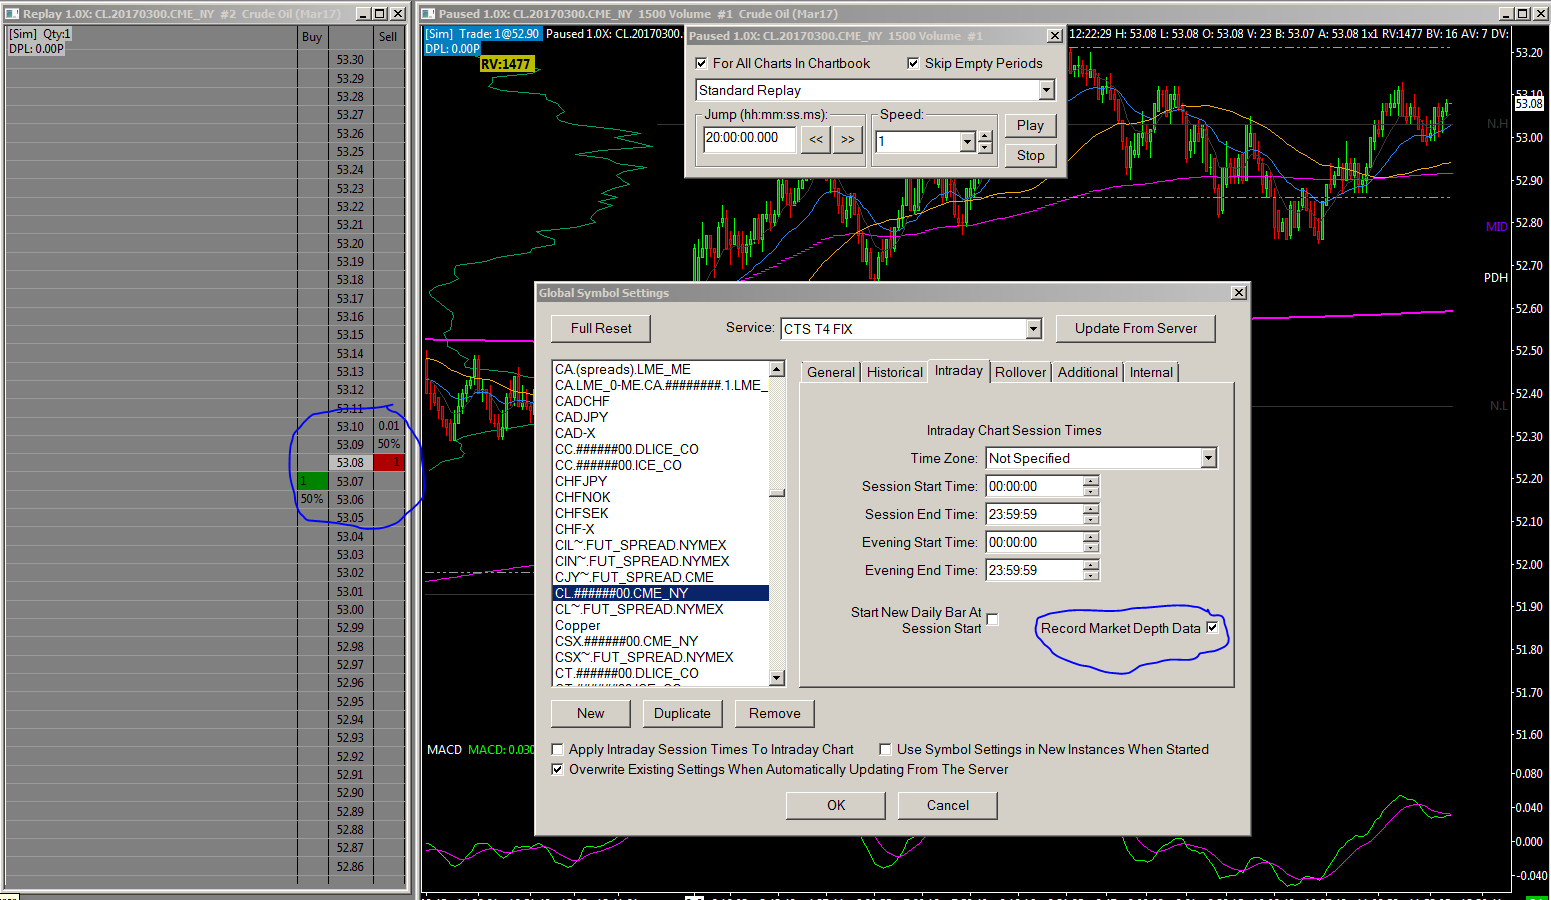Screen dimensions: 1551x900
Task: Minimize the Crude Oil chart window
Action: (1507, 13)
